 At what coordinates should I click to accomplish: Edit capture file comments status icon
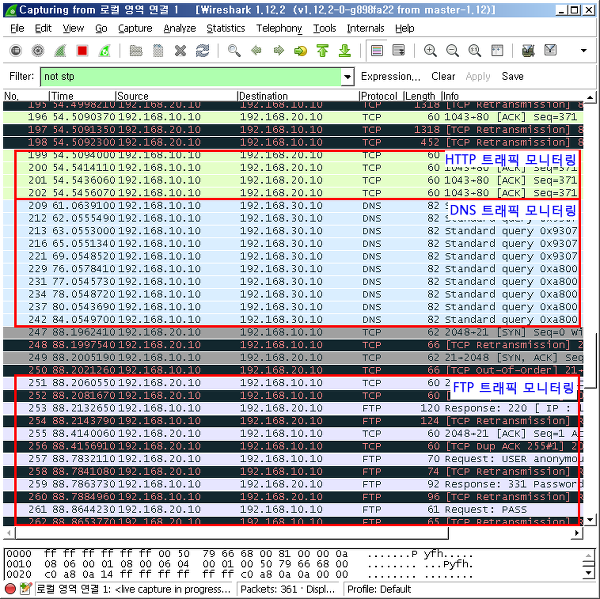tap(25, 589)
